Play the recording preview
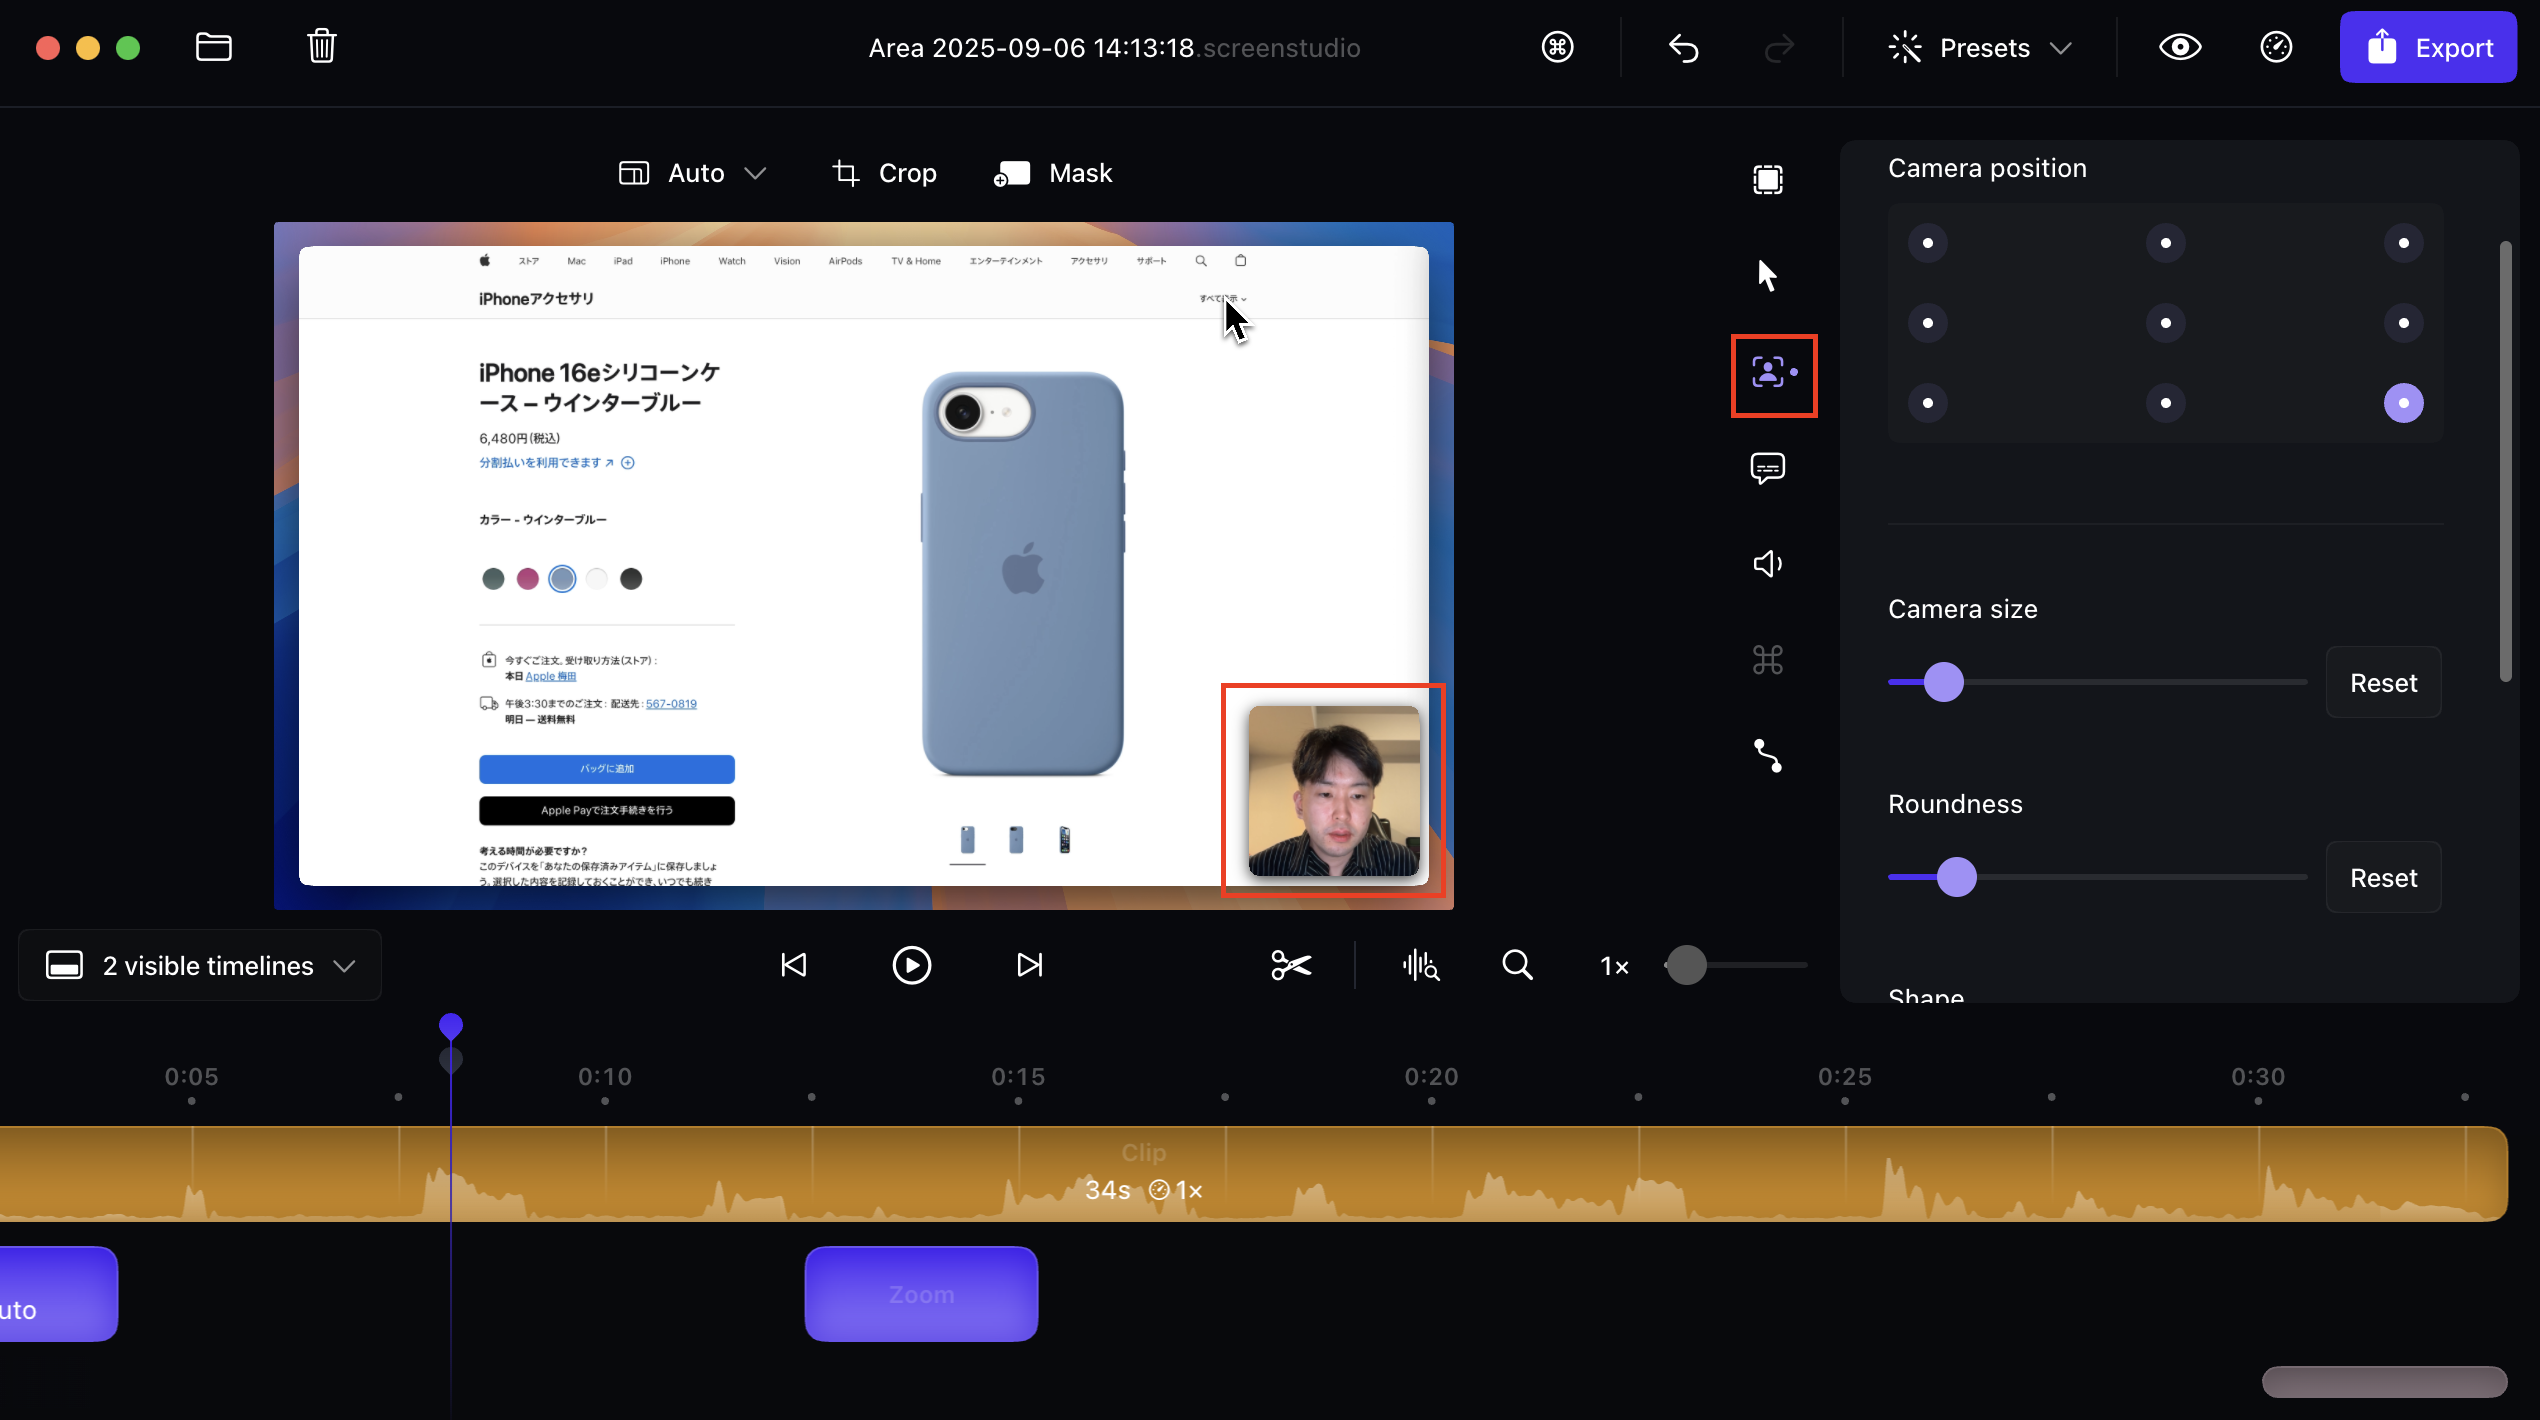2540x1420 pixels. pos(911,965)
